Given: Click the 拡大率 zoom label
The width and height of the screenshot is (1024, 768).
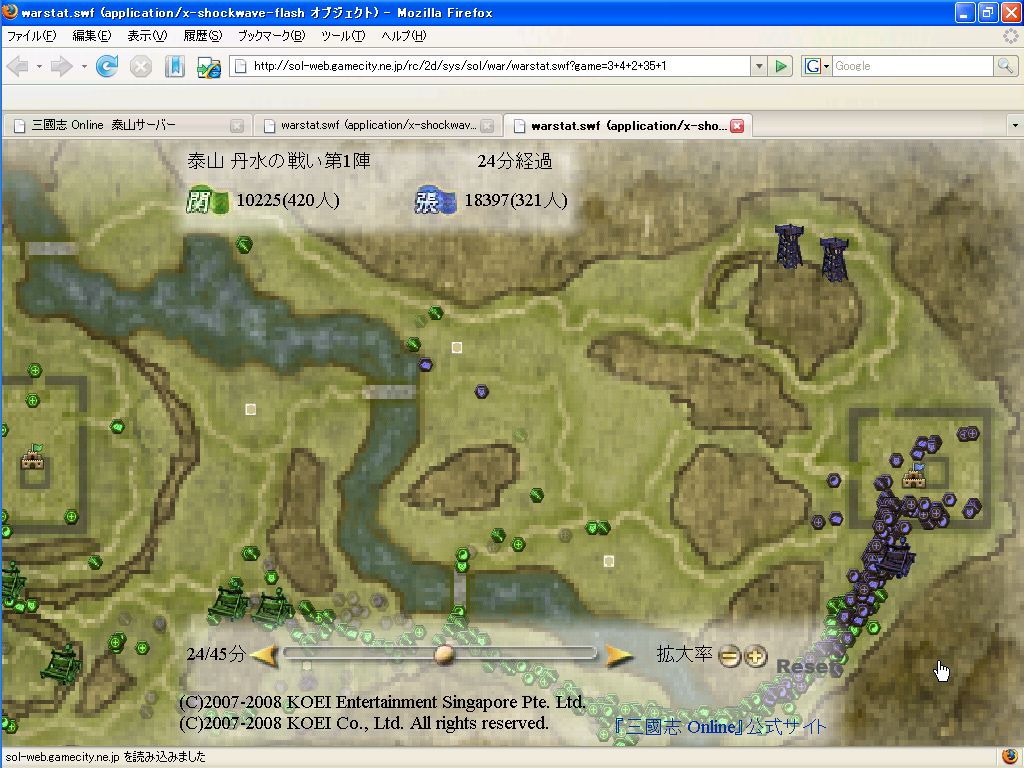Looking at the screenshot, I should pos(684,654).
